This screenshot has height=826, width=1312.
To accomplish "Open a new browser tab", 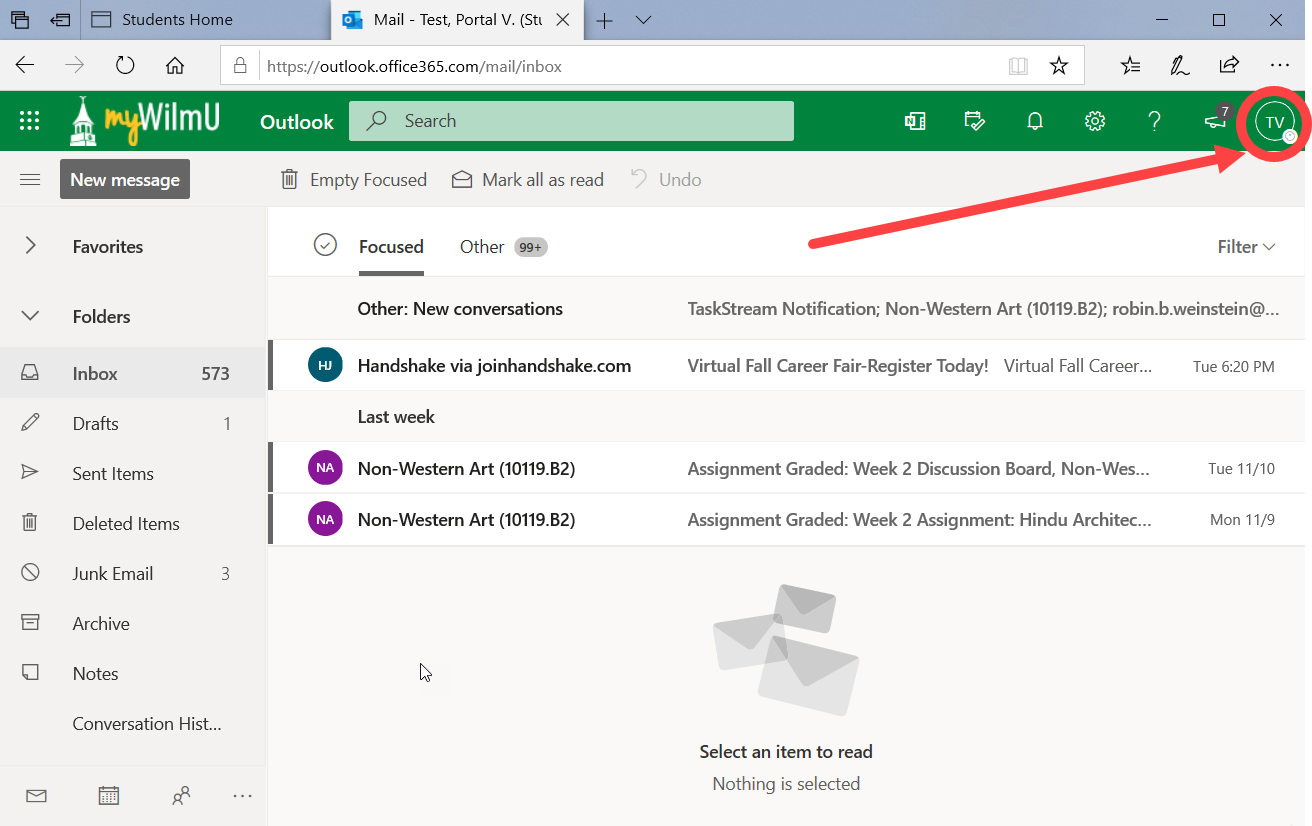I will (604, 20).
